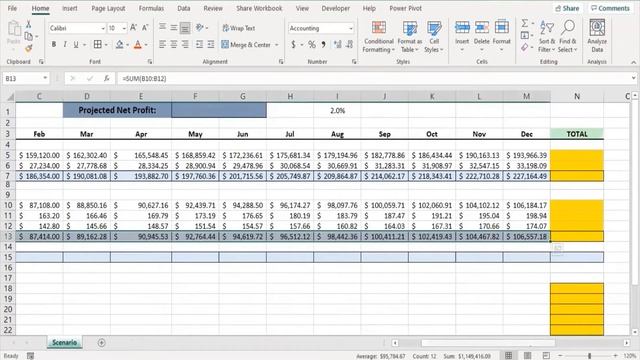Open Format as Table gallery
The width and height of the screenshot is (640, 360).
point(410,36)
